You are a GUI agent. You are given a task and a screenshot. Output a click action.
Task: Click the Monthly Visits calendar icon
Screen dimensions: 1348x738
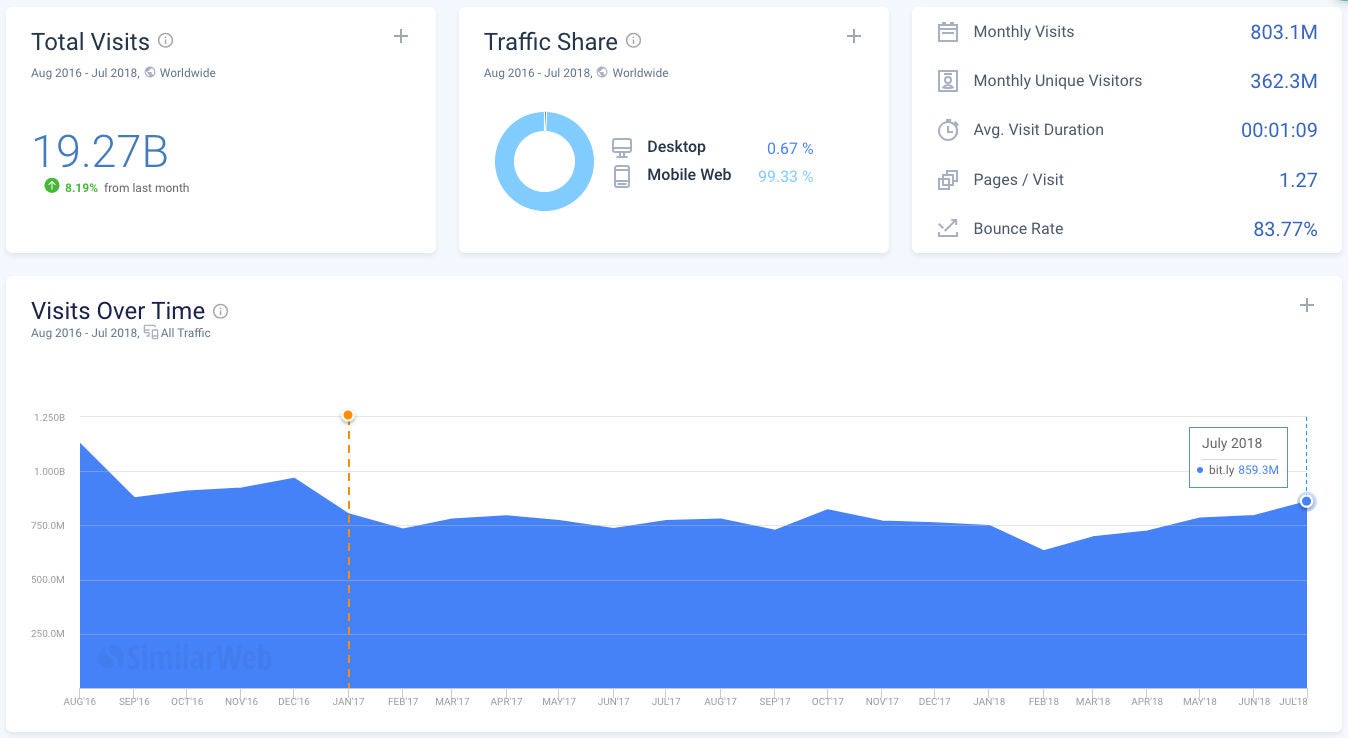point(947,32)
